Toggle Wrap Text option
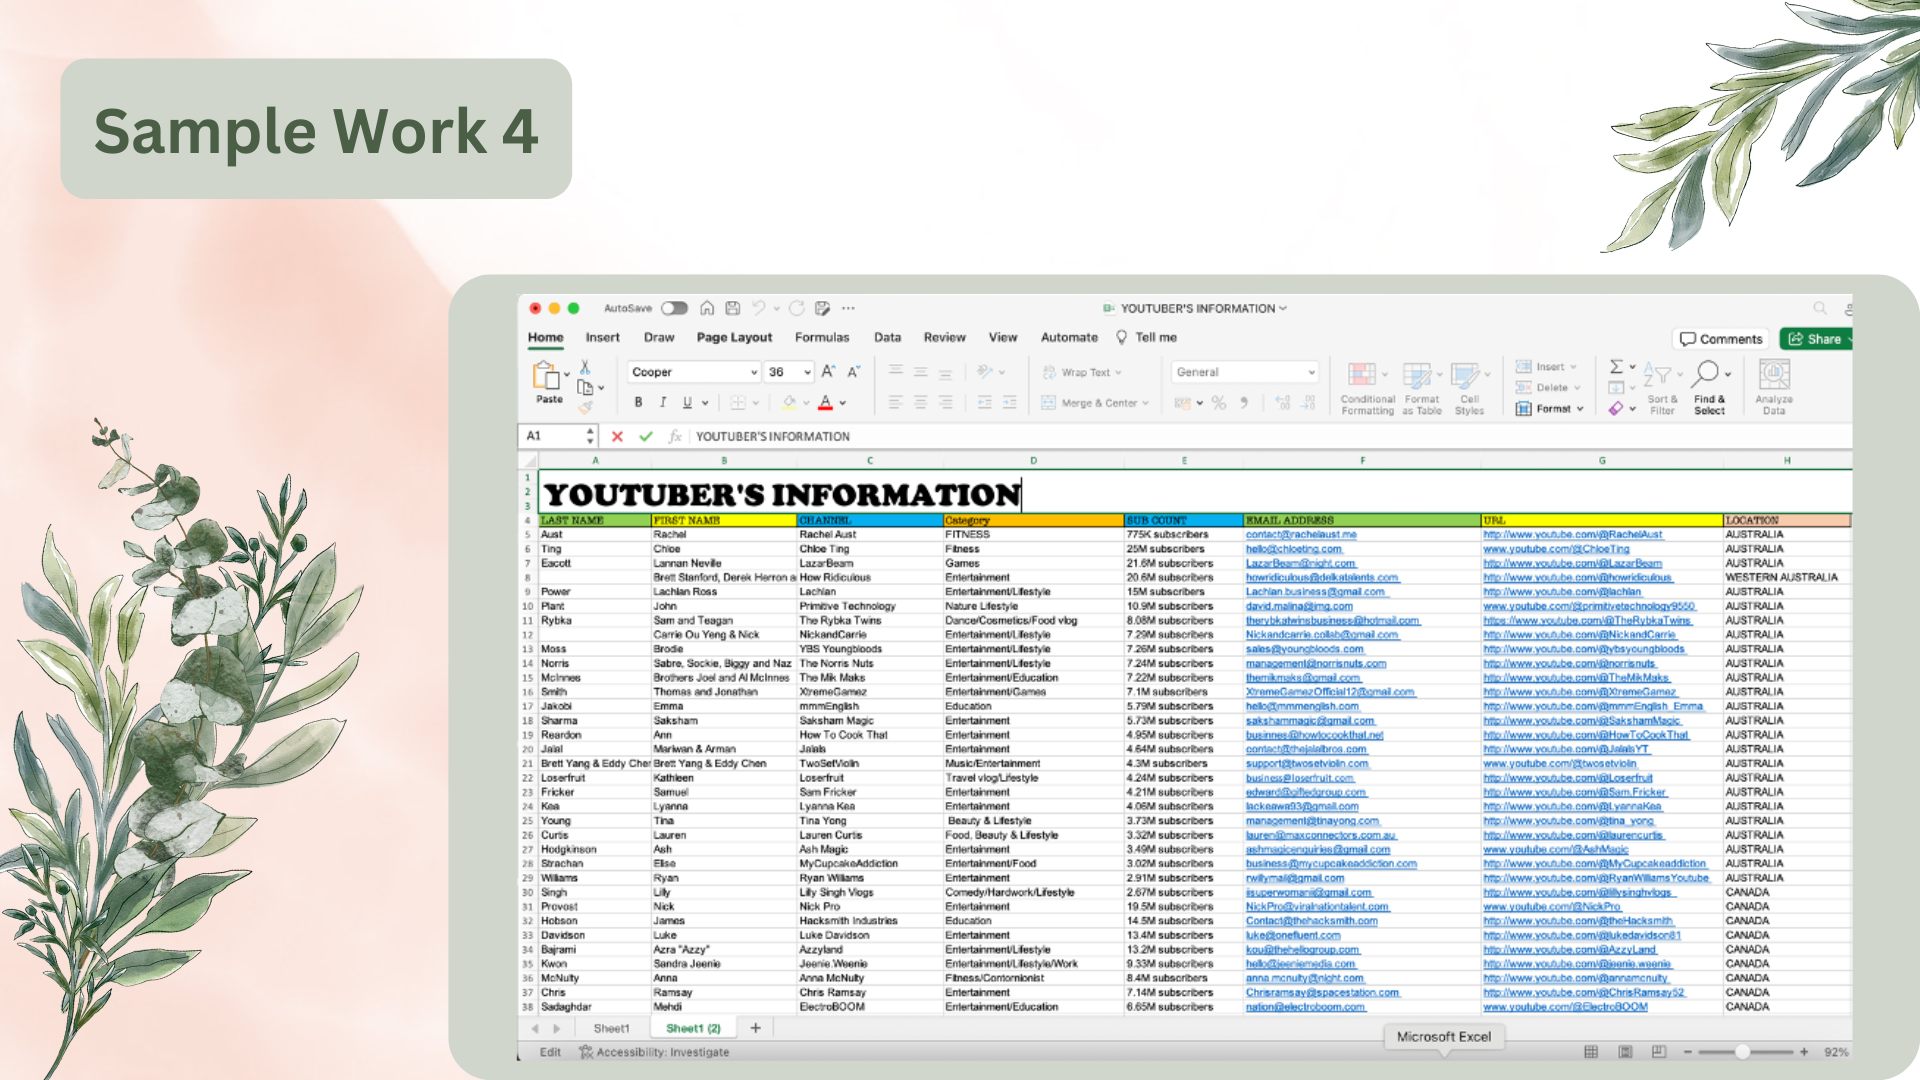Screen dimensions: 1920x1080 tap(1082, 372)
